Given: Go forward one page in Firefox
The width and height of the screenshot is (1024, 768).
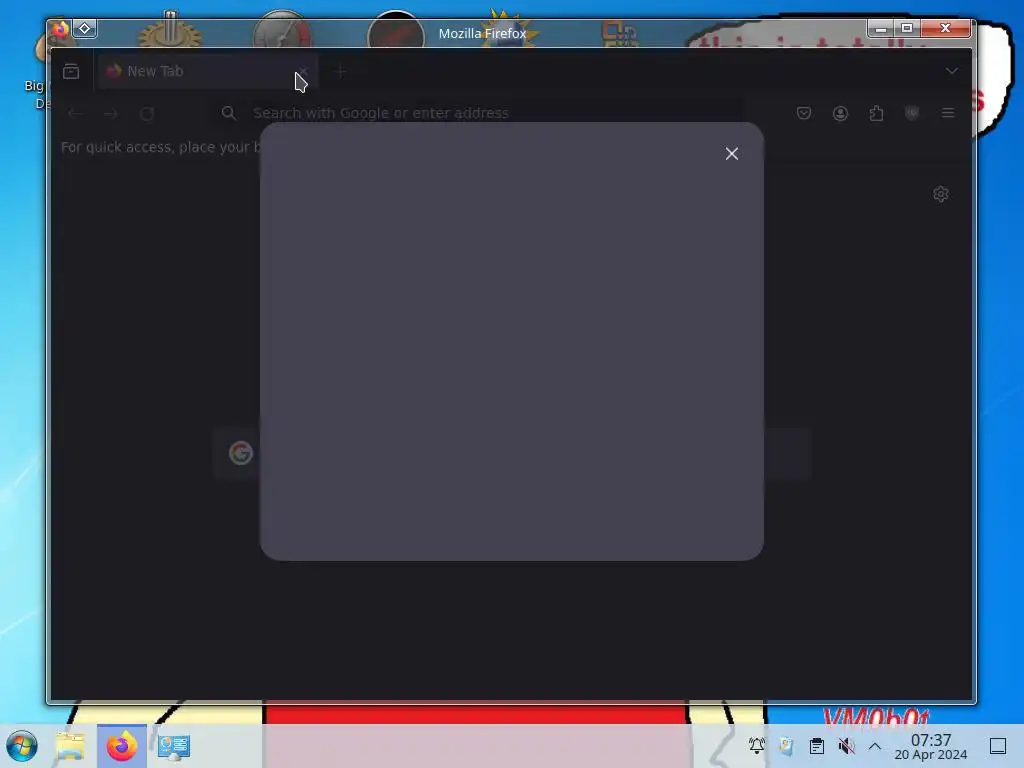Looking at the screenshot, I should pyautogui.click(x=111, y=113).
